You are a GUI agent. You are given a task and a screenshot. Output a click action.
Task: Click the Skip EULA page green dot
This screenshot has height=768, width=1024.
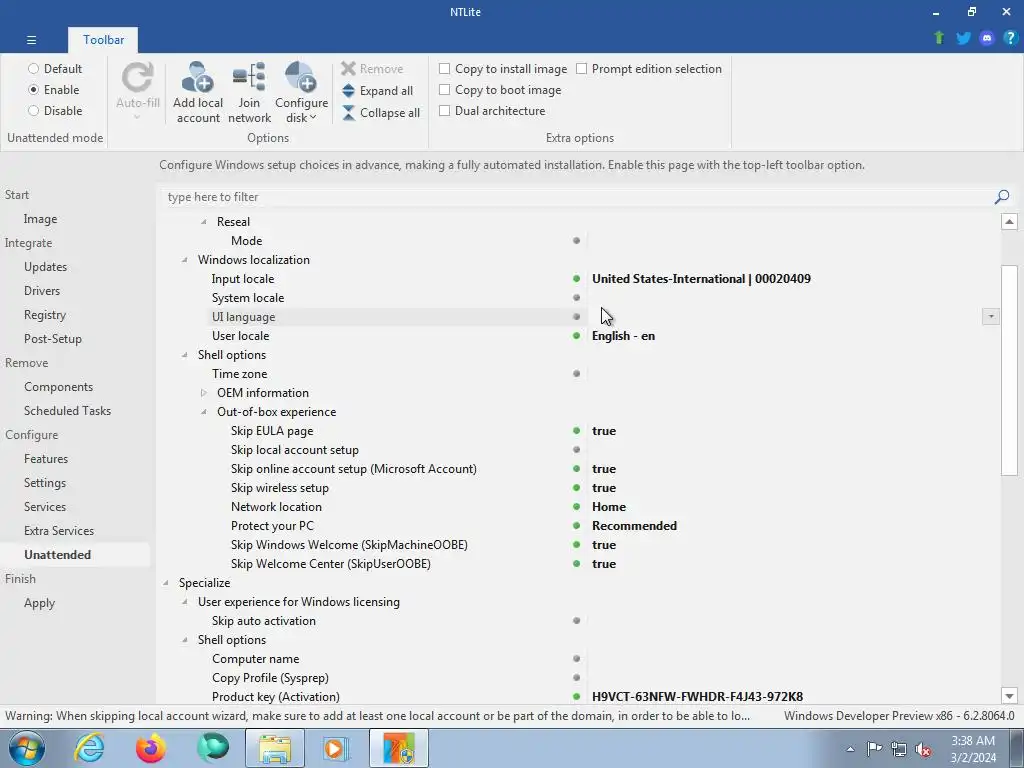click(576, 431)
